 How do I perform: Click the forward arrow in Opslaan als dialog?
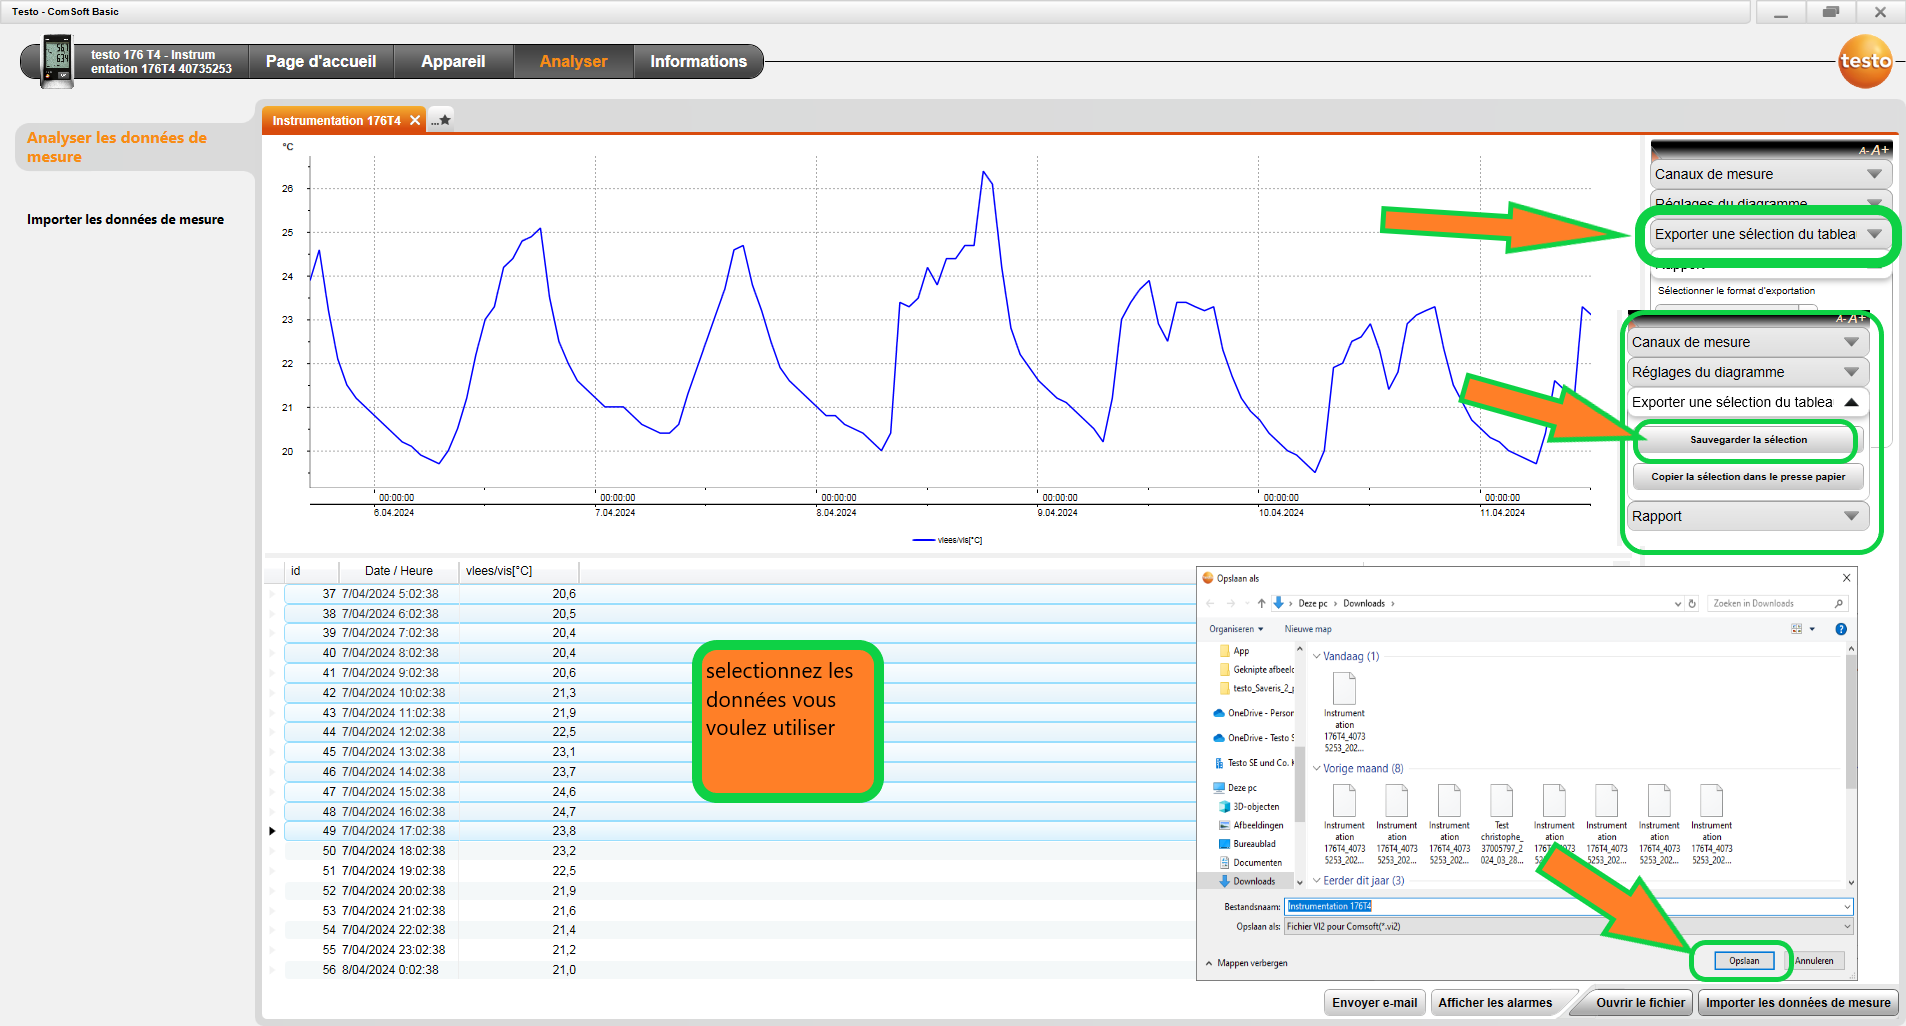[1231, 603]
